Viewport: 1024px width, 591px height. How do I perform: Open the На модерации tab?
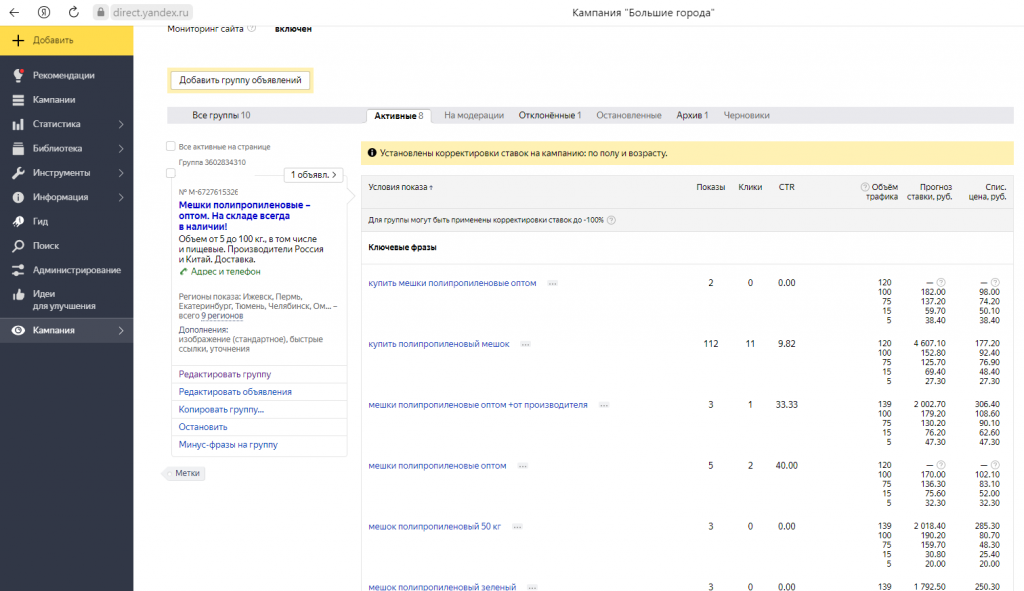coord(474,116)
